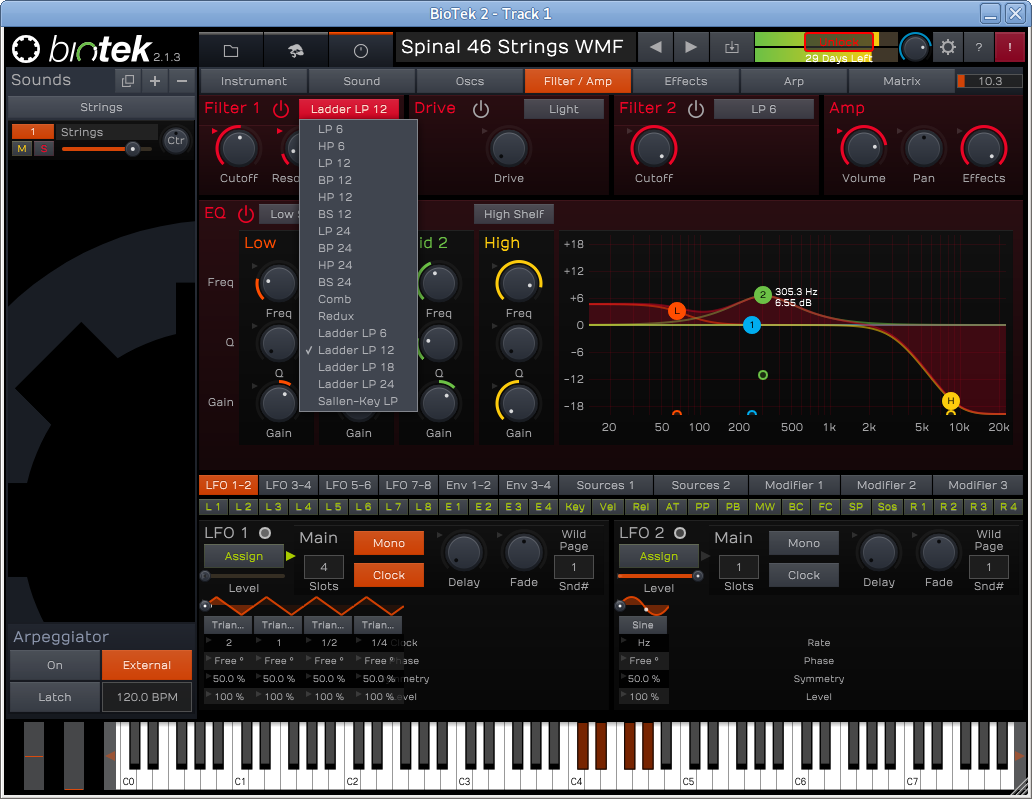Image resolution: width=1032 pixels, height=799 pixels.
Task: Open Filter 2 type dropdown LP 6
Action: [x=763, y=109]
